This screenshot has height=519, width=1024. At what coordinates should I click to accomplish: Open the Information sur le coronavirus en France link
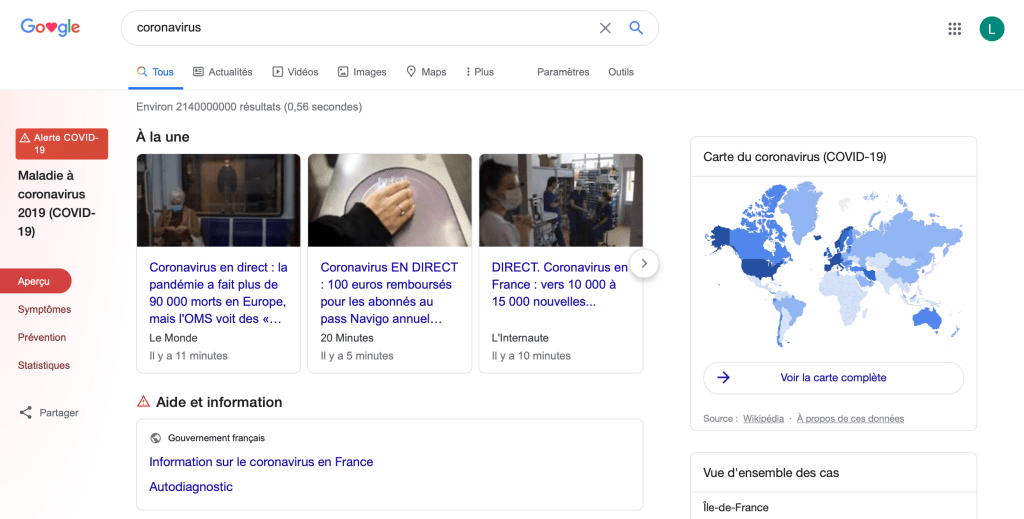pos(261,462)
